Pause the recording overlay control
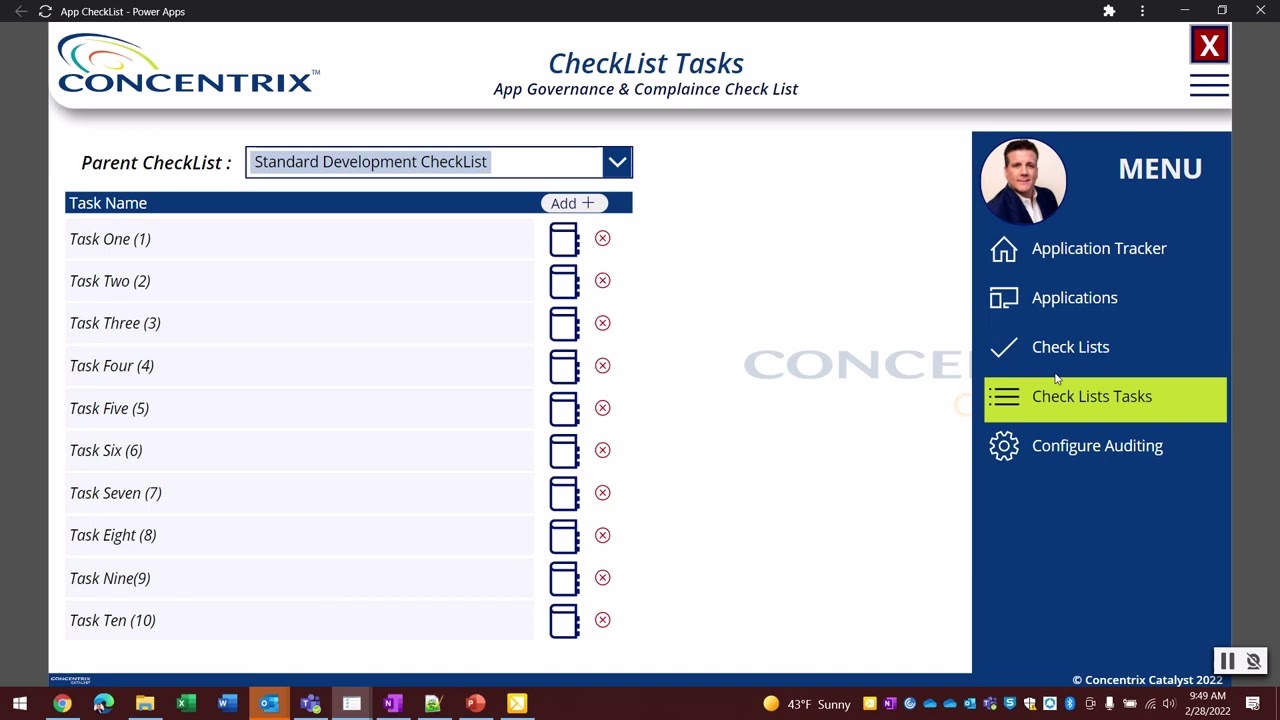 click(1227, 661)
